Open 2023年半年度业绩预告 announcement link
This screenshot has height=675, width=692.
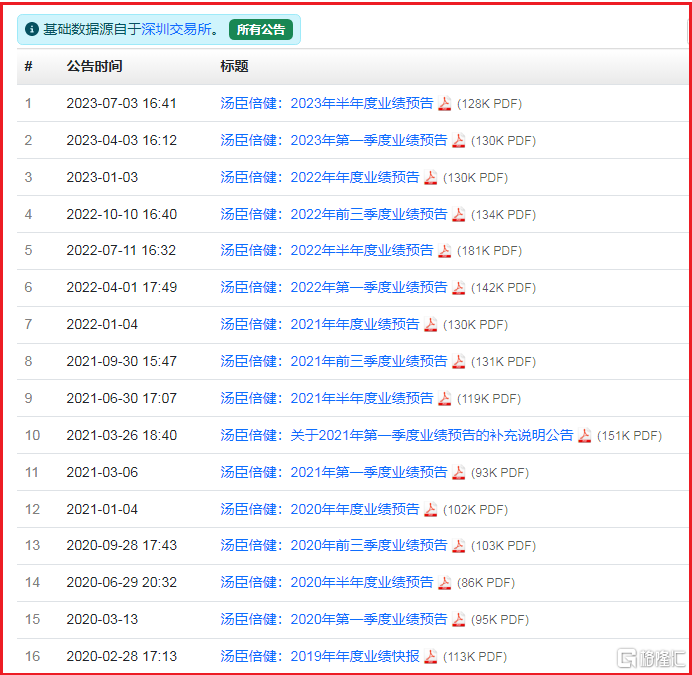point(327,103)
